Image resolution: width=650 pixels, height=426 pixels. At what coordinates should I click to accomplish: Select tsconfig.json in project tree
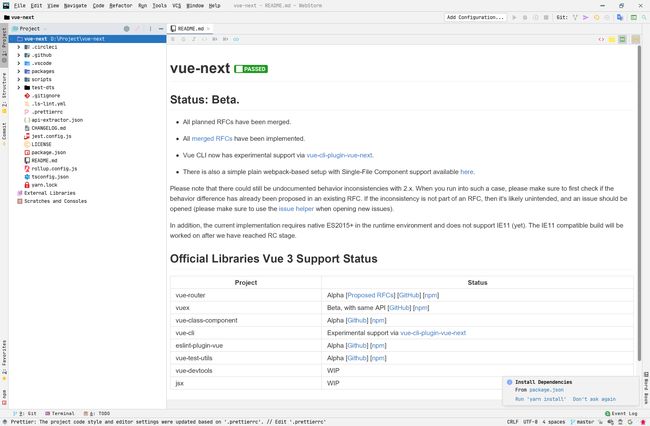click(50, 177)
